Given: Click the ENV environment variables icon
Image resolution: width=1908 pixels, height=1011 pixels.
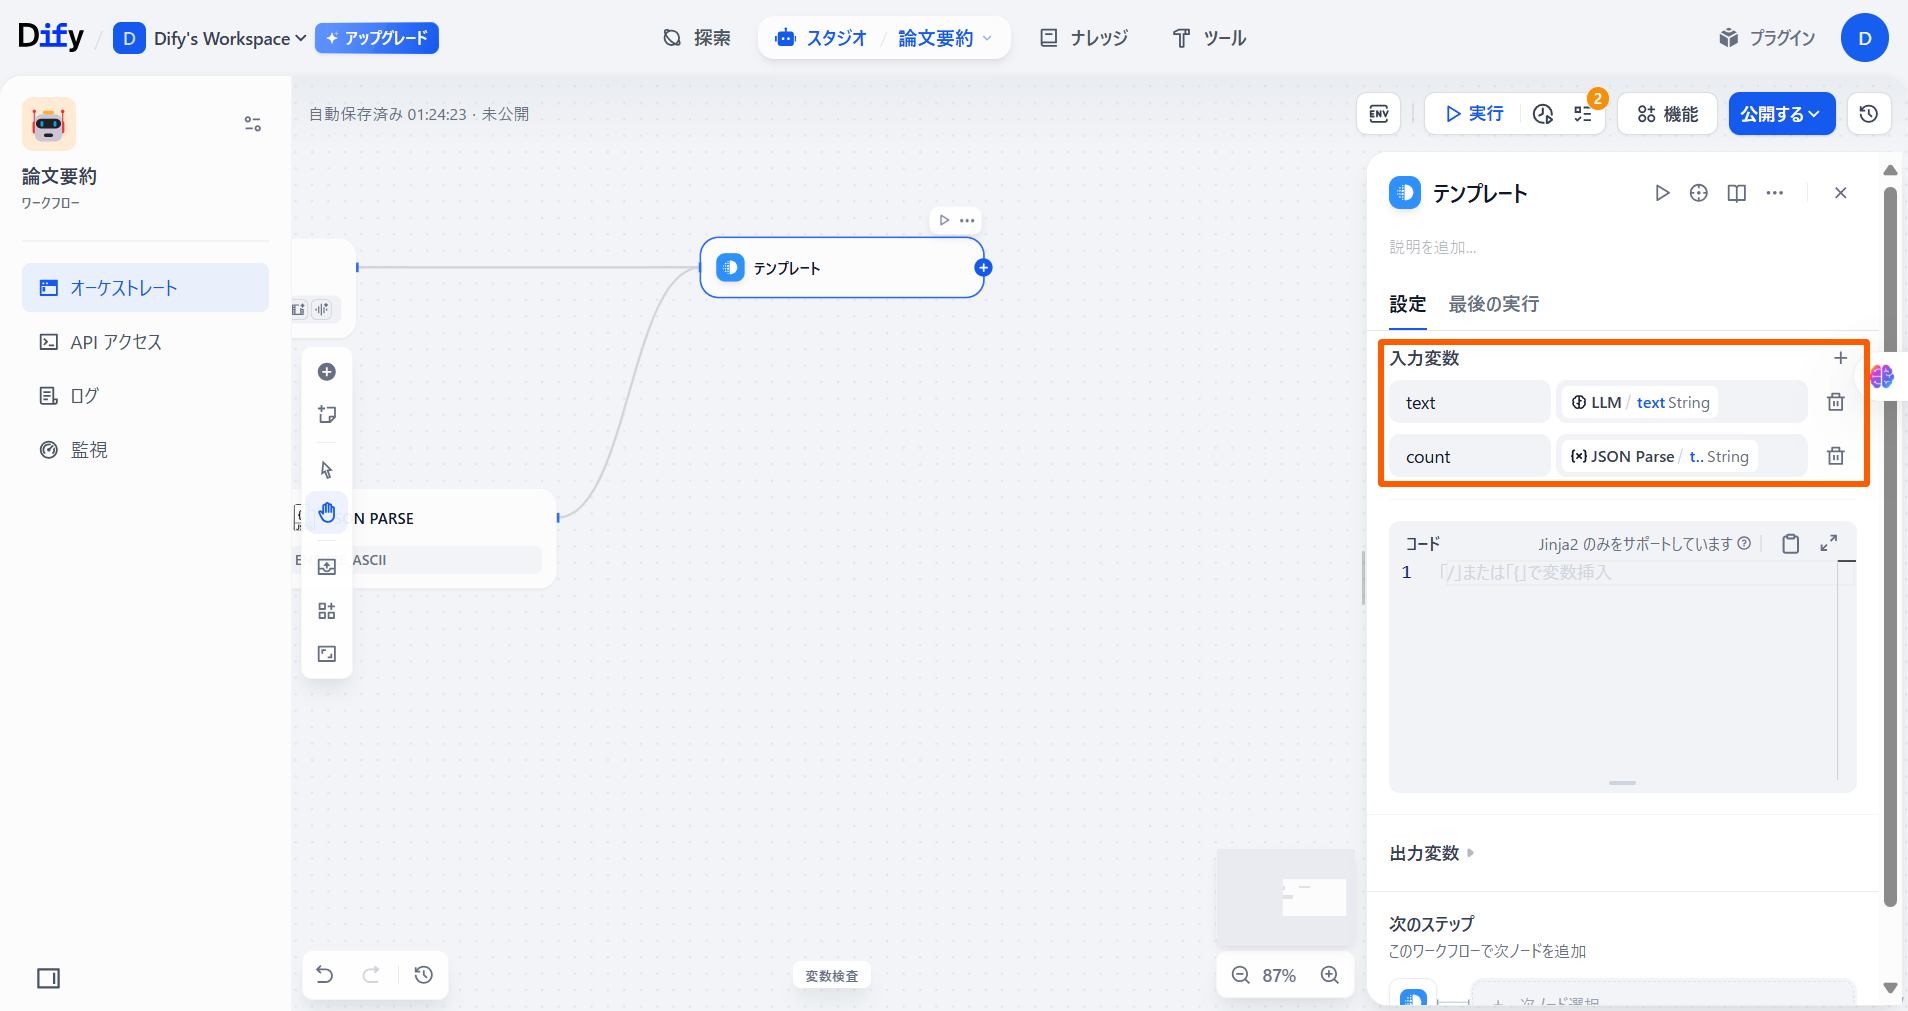Looking at the screenshot, I should [x=1378, y=114].
